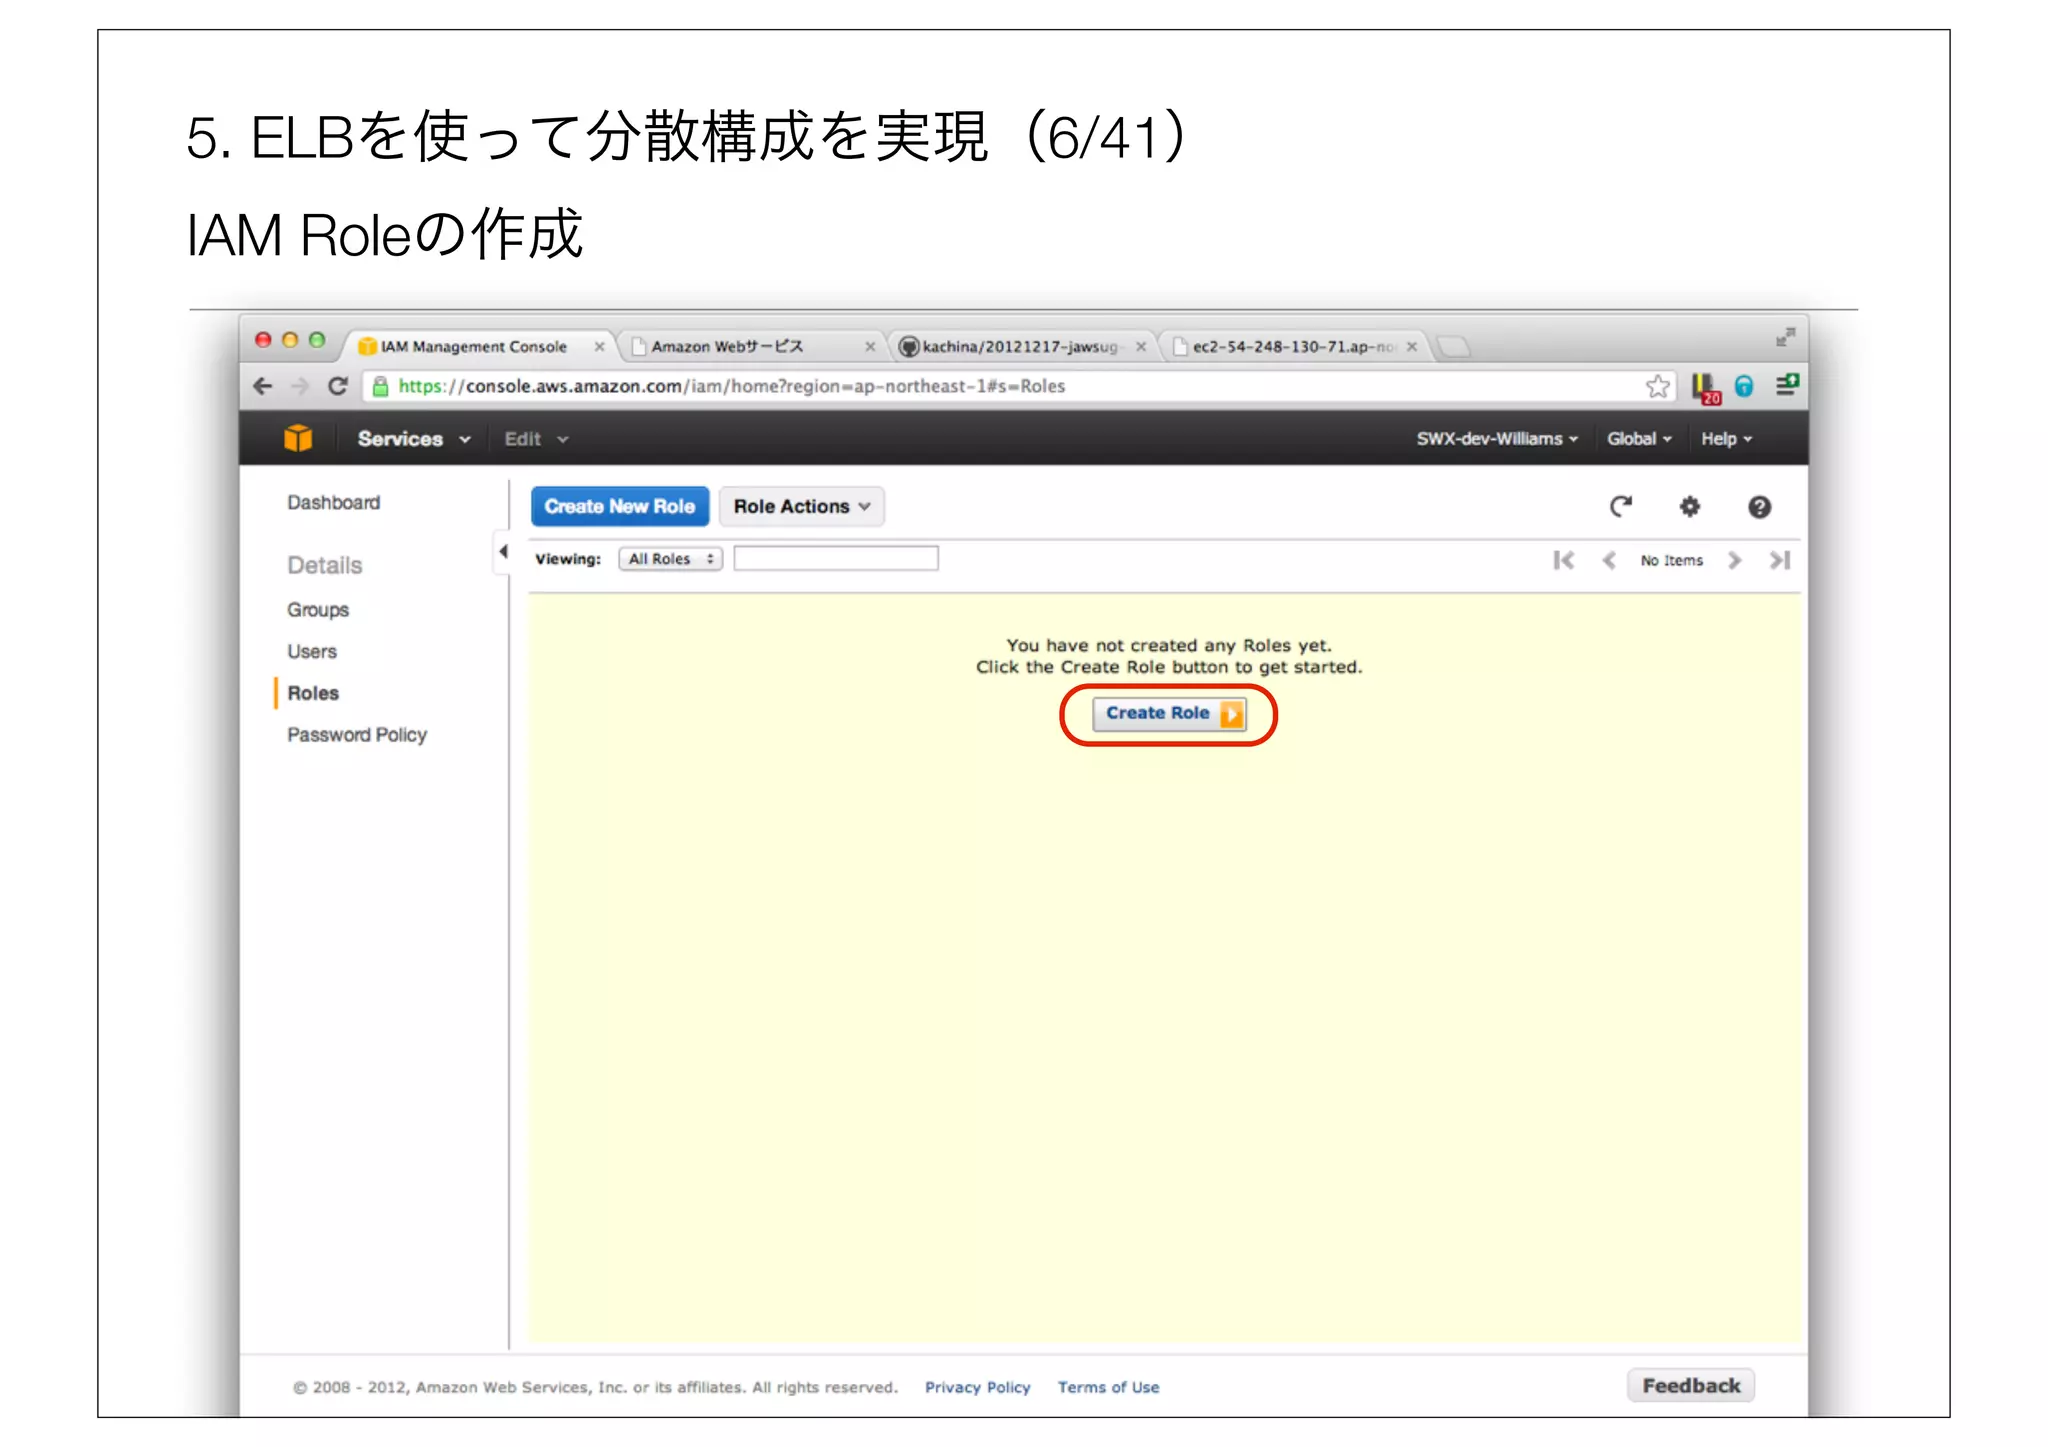Screen dimensions: 2048x1447
Task: Open a new browser tab
Action: [x=1453, y=347]
